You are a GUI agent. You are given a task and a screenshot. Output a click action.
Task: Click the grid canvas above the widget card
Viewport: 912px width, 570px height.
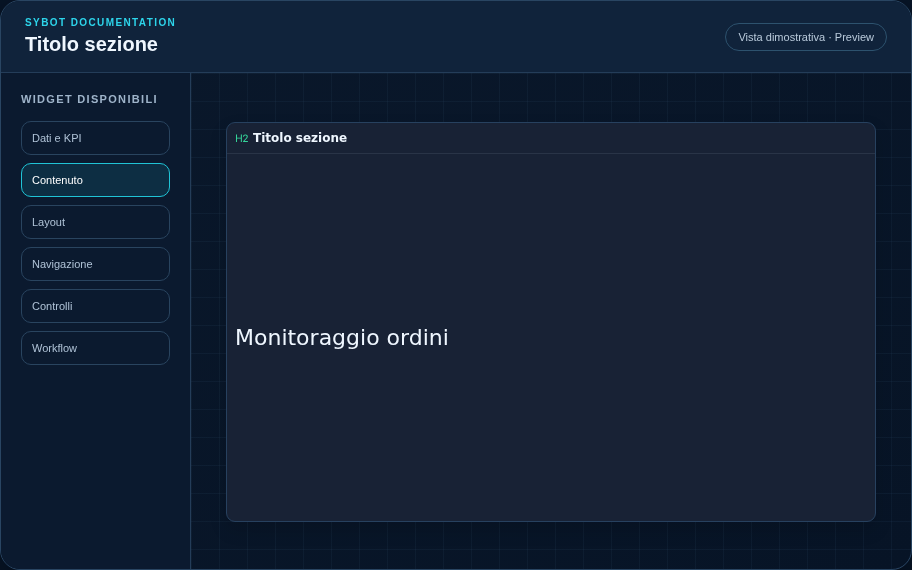[551, 98]
